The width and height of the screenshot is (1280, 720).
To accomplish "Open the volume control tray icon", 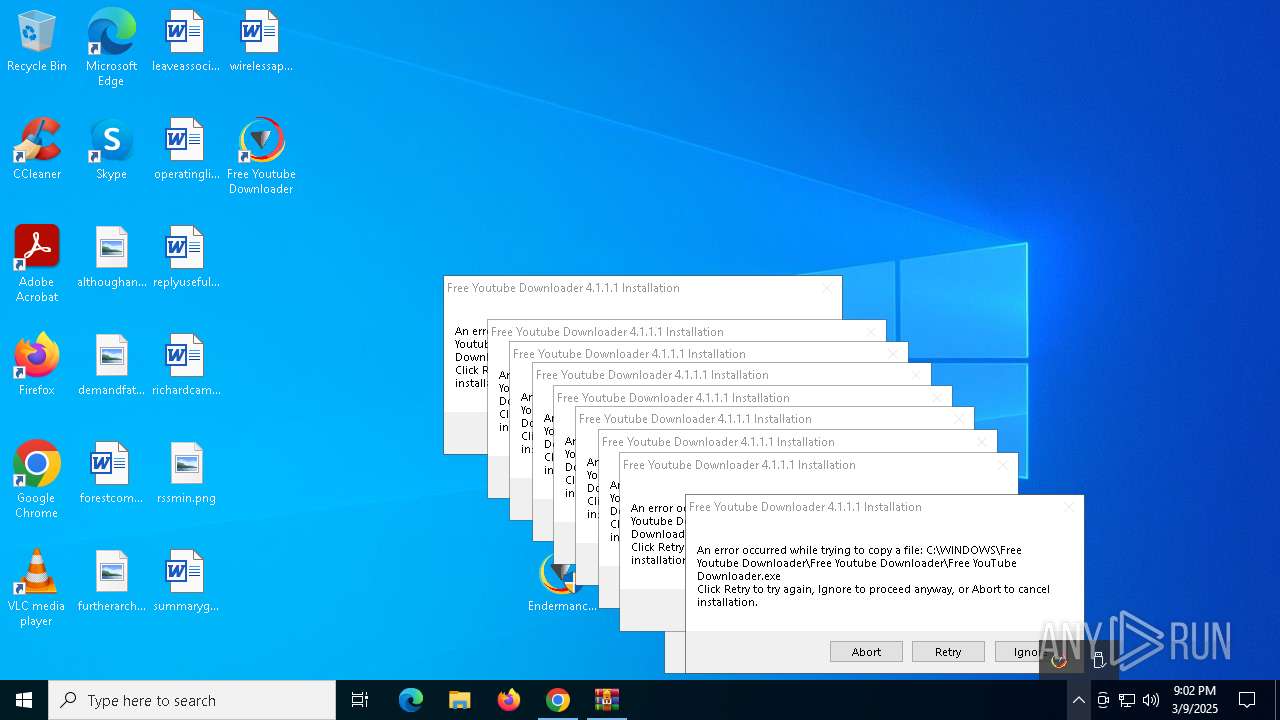I will [1151, 700].
